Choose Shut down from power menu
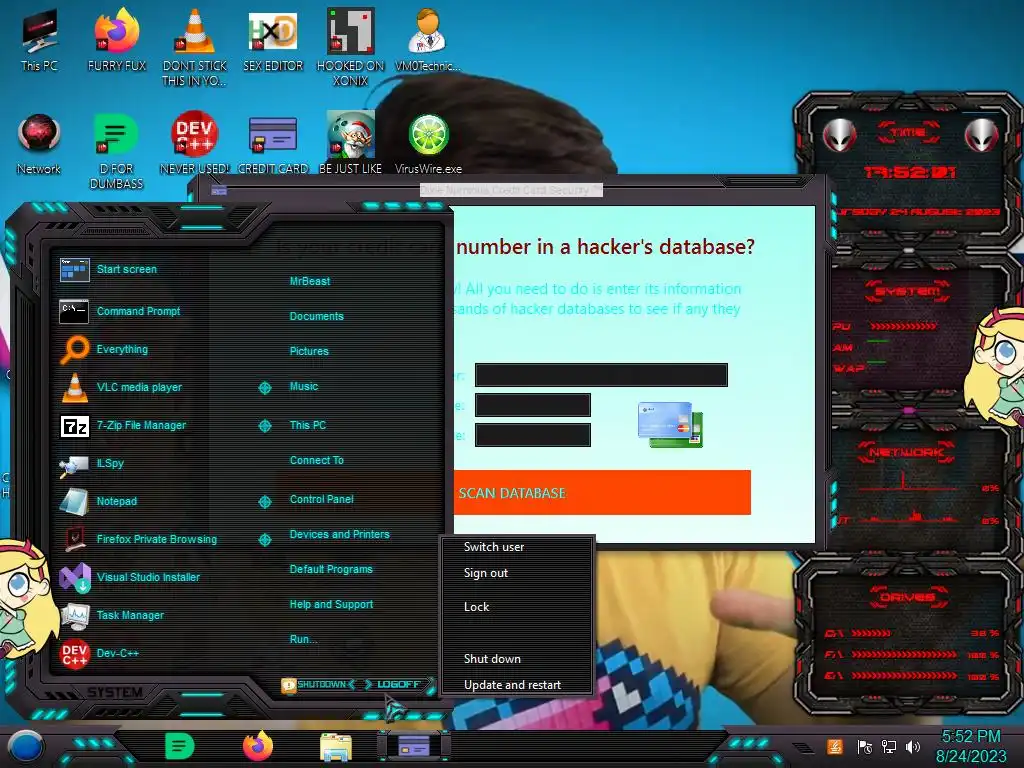Image resolution: width=1024 pixels, height=768 pixels. point(492,658)
